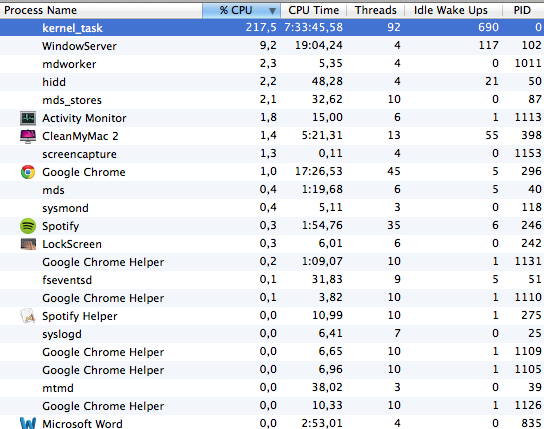Select the CleanMyMac 2 process name
This screenshot has height=429, width=544.
(x=80, y=136)
